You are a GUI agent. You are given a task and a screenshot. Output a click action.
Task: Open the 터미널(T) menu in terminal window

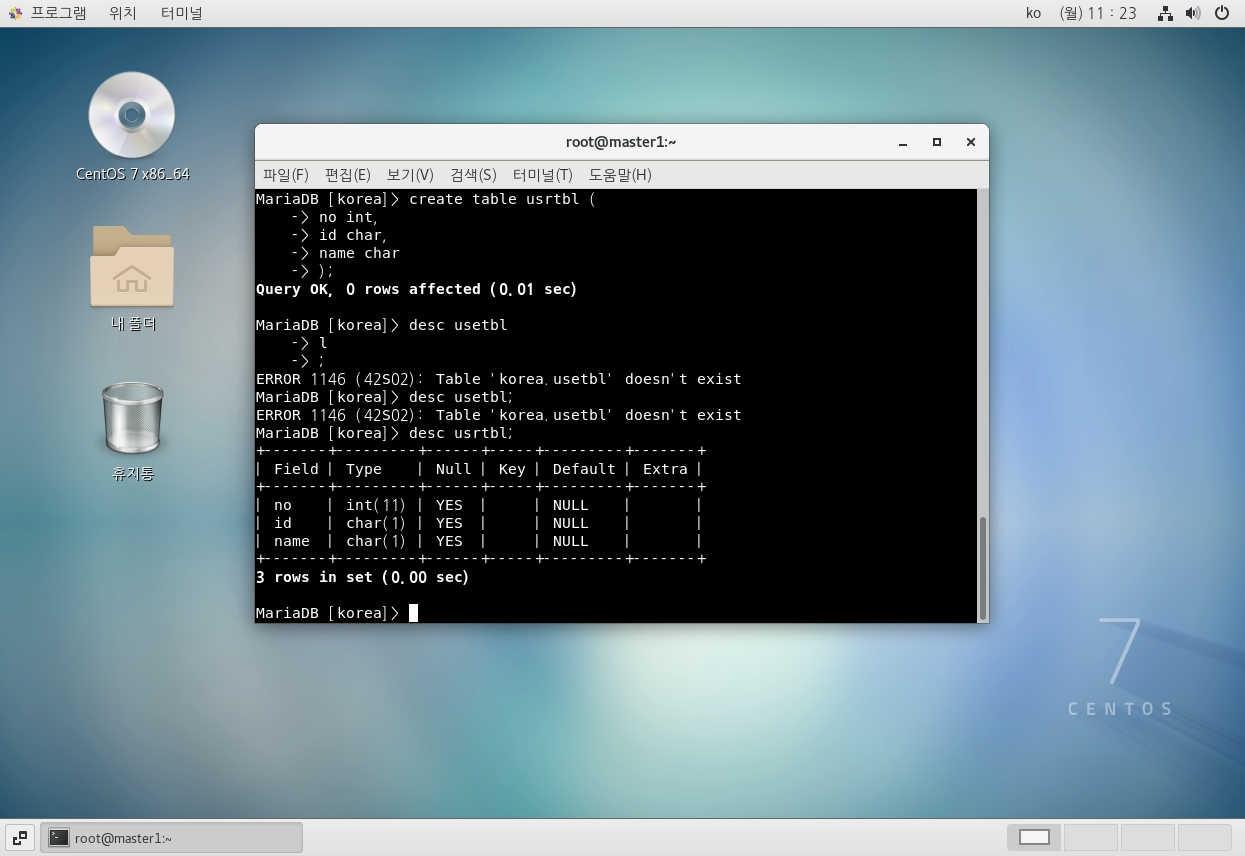click(541, 175)
